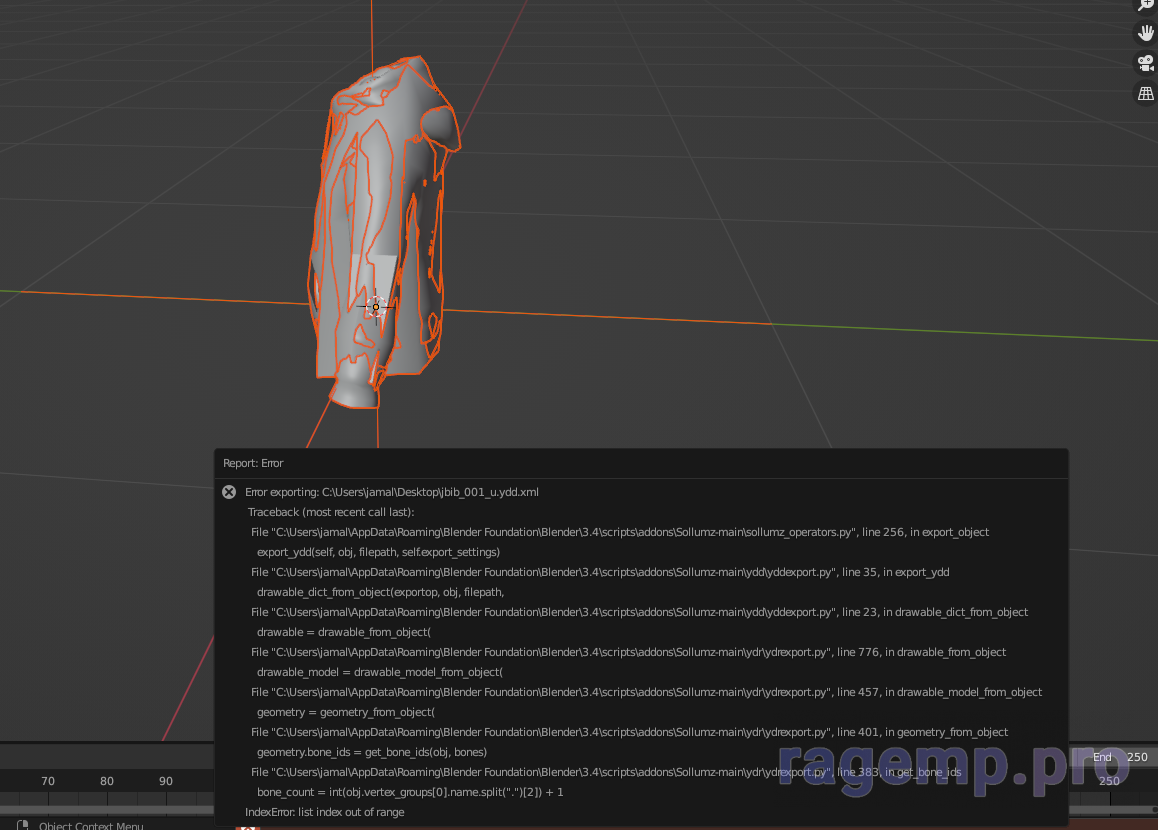The width and height of the screenshot is (1158, 830).
Task: Click the "export_ydd(self, obj, filepath, self.export_settings)" line
Action: [378, 552]
